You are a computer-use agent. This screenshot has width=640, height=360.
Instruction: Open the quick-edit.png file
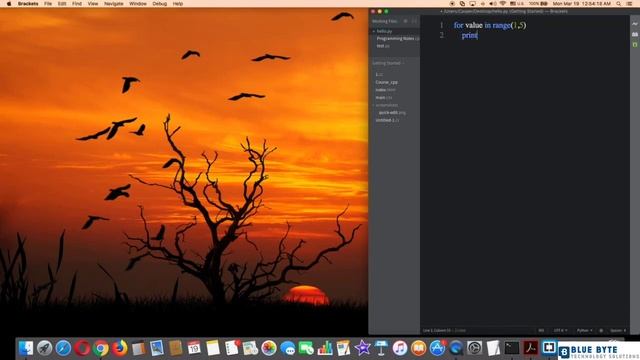[x=392, y=112]
